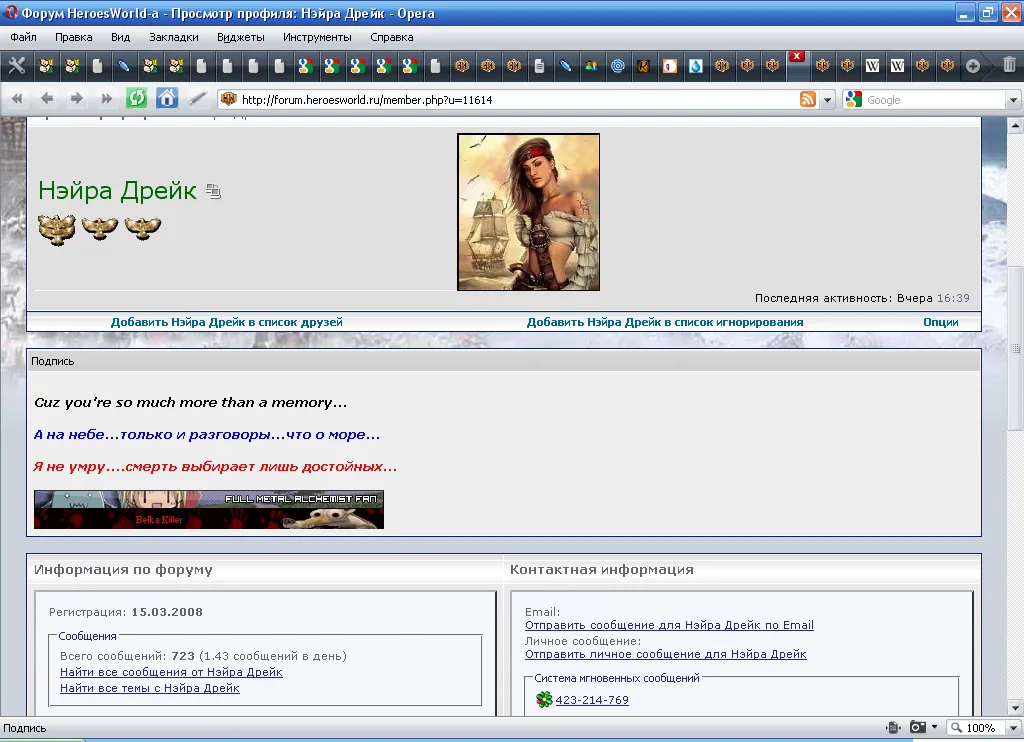Click 'Последняя активность: Вчера 16:39' text
The image size is (1024, 742).
(862, 298)
